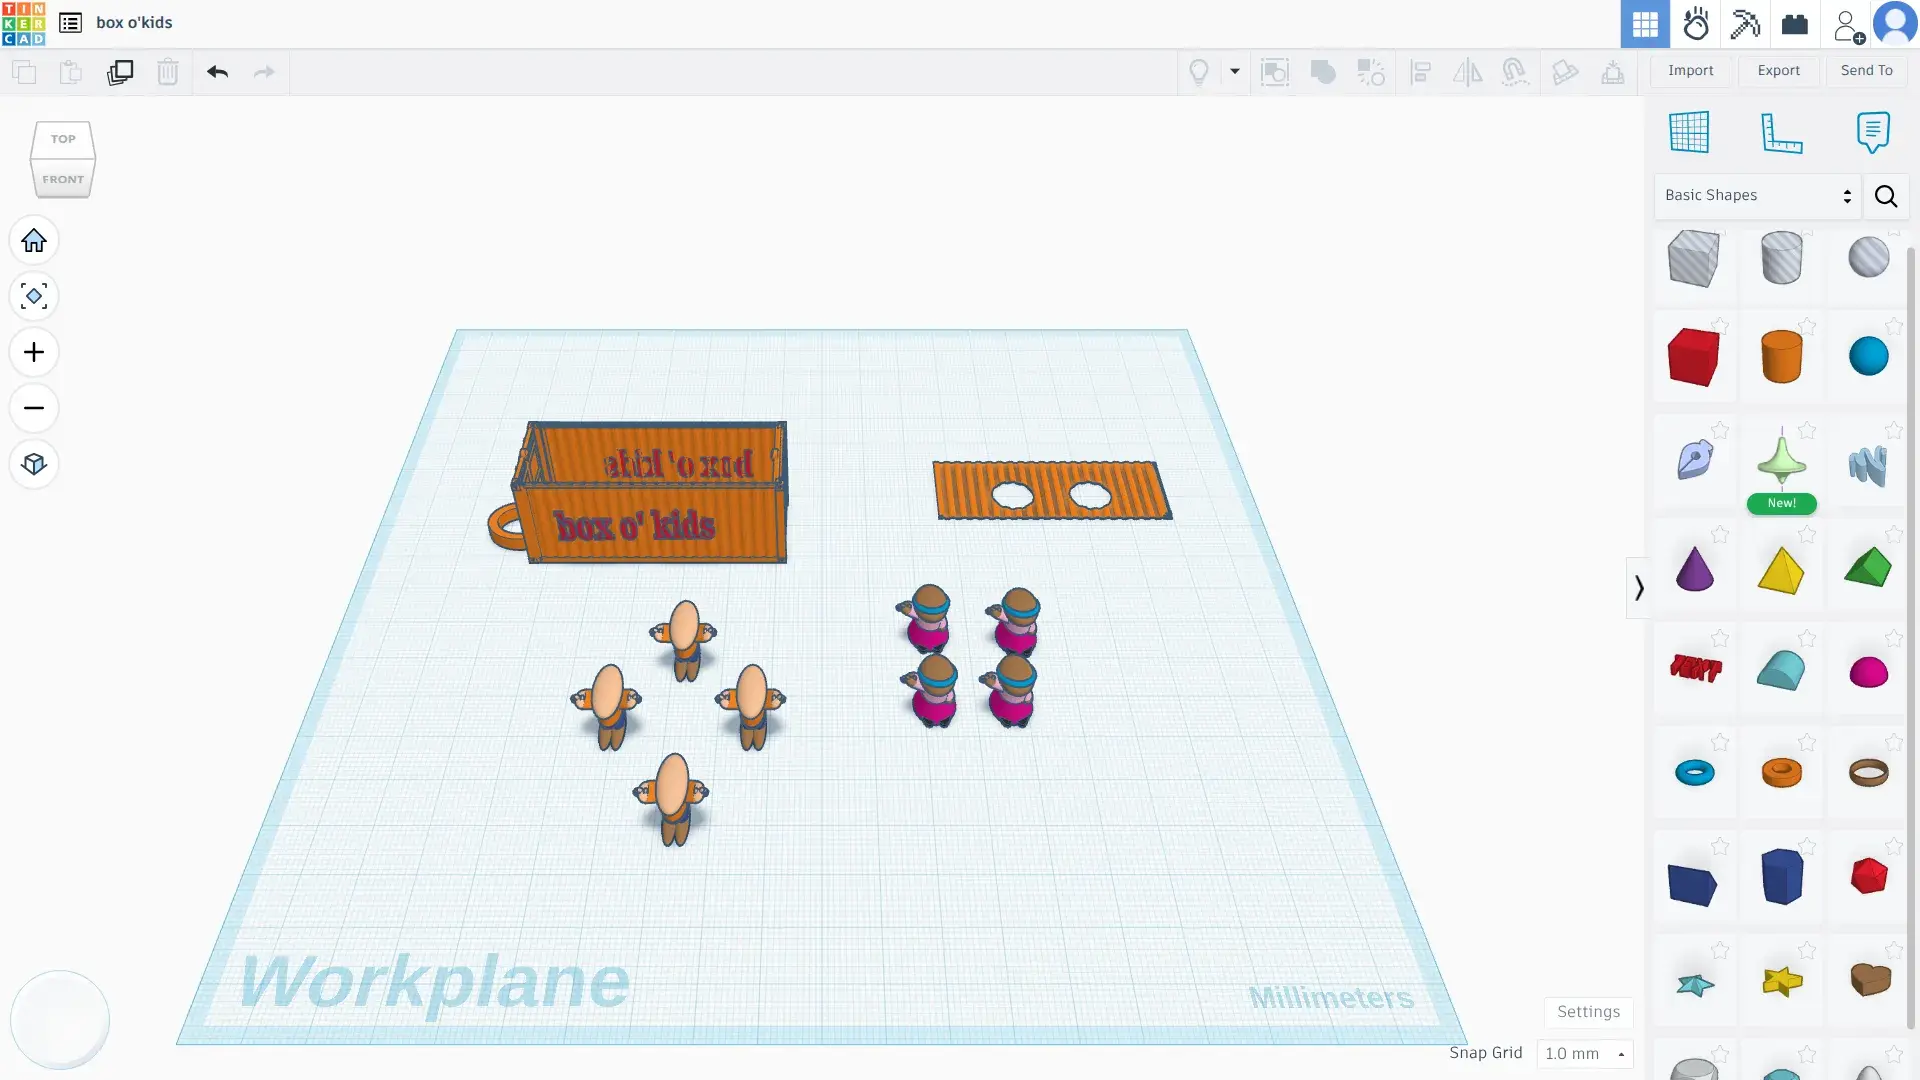This screenshot has width=1920, height=1080.
Task: Click the Copy toolbar icon
Action: pyautogui.click(x=24, y=72)
